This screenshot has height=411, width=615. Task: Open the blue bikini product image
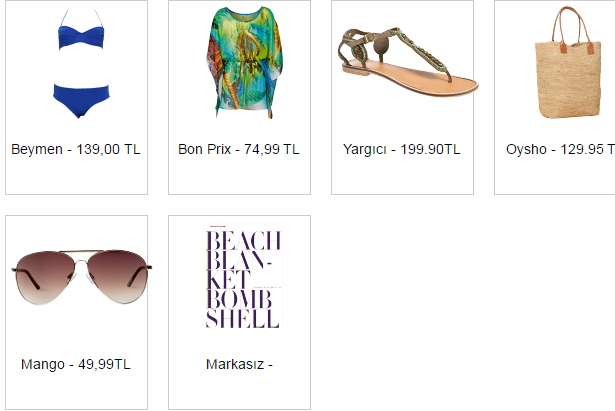tap(81, 63)
